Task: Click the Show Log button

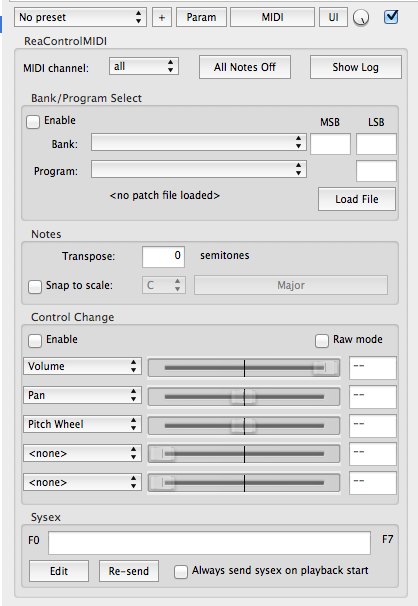Action: click(x=356, y=67)
